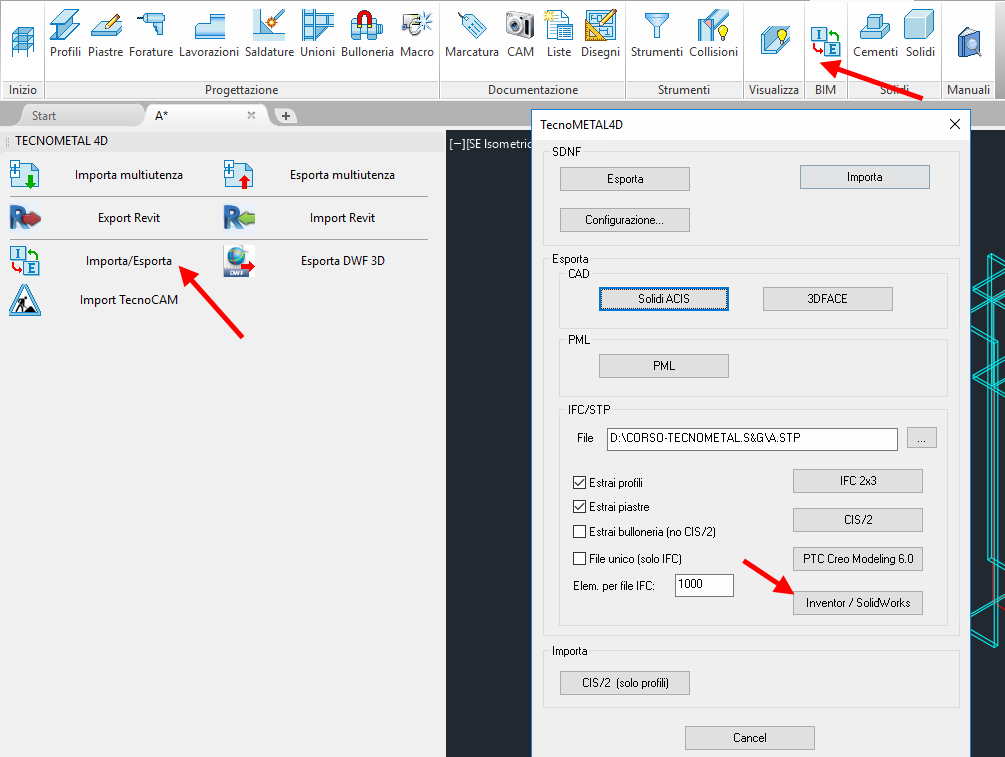The image size is (1005, 757).
Task: Open the Progettazione ribbon panel label
Action: (x=242, y=90)
